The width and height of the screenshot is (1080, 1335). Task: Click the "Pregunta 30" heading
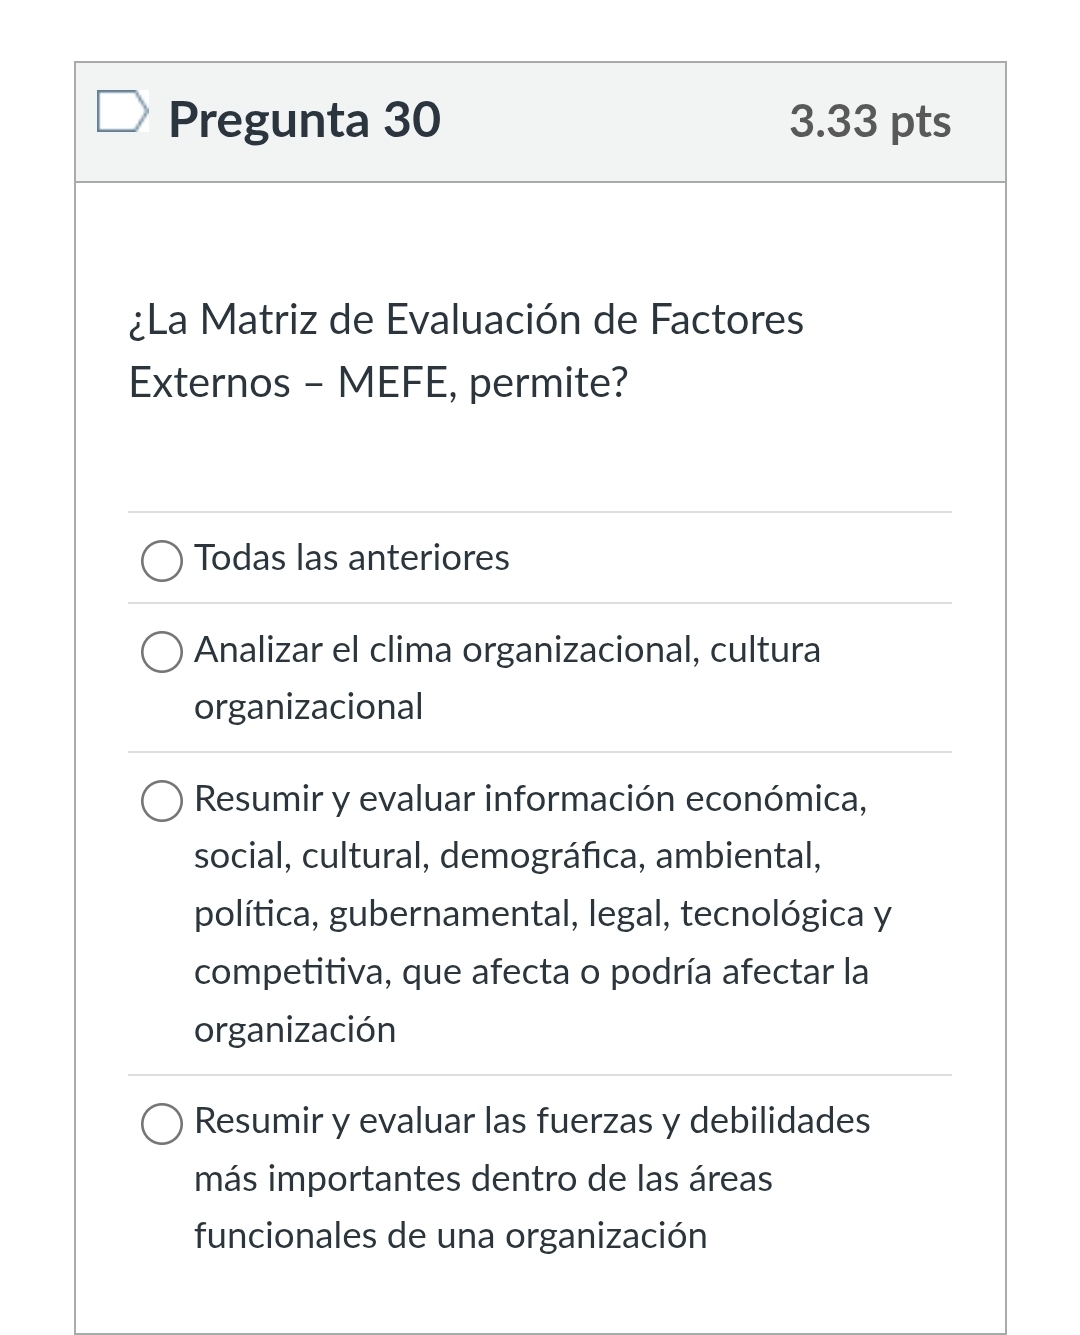(304, 120)
